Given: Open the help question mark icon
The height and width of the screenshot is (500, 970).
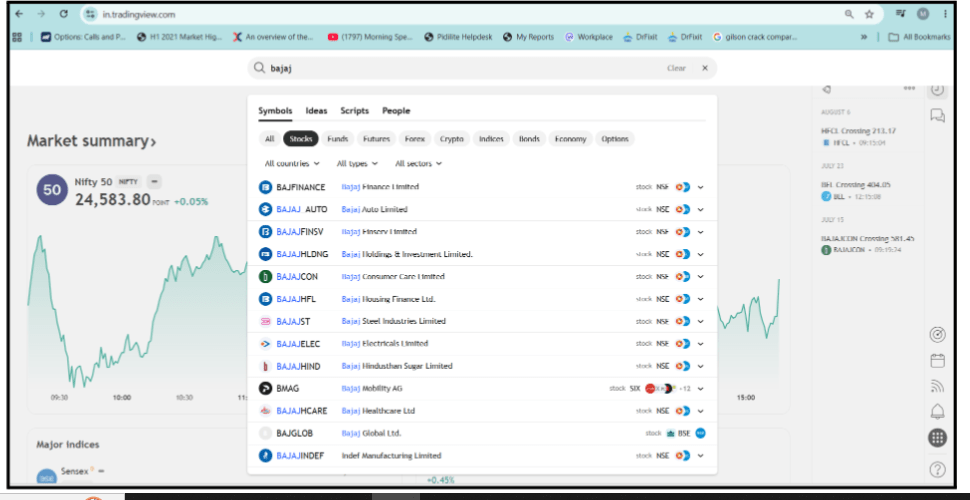Looking at the screenshot, I should [938, 470].
